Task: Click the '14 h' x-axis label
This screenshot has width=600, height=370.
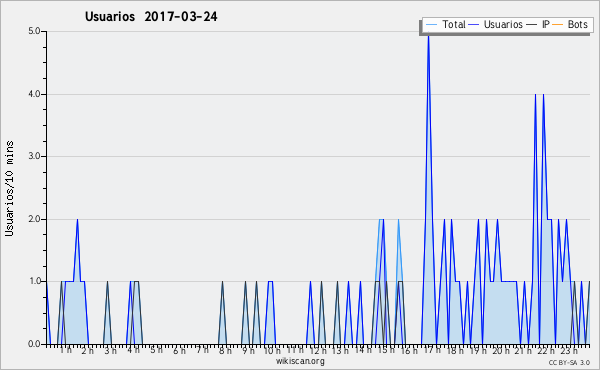Action: (363, 350)
